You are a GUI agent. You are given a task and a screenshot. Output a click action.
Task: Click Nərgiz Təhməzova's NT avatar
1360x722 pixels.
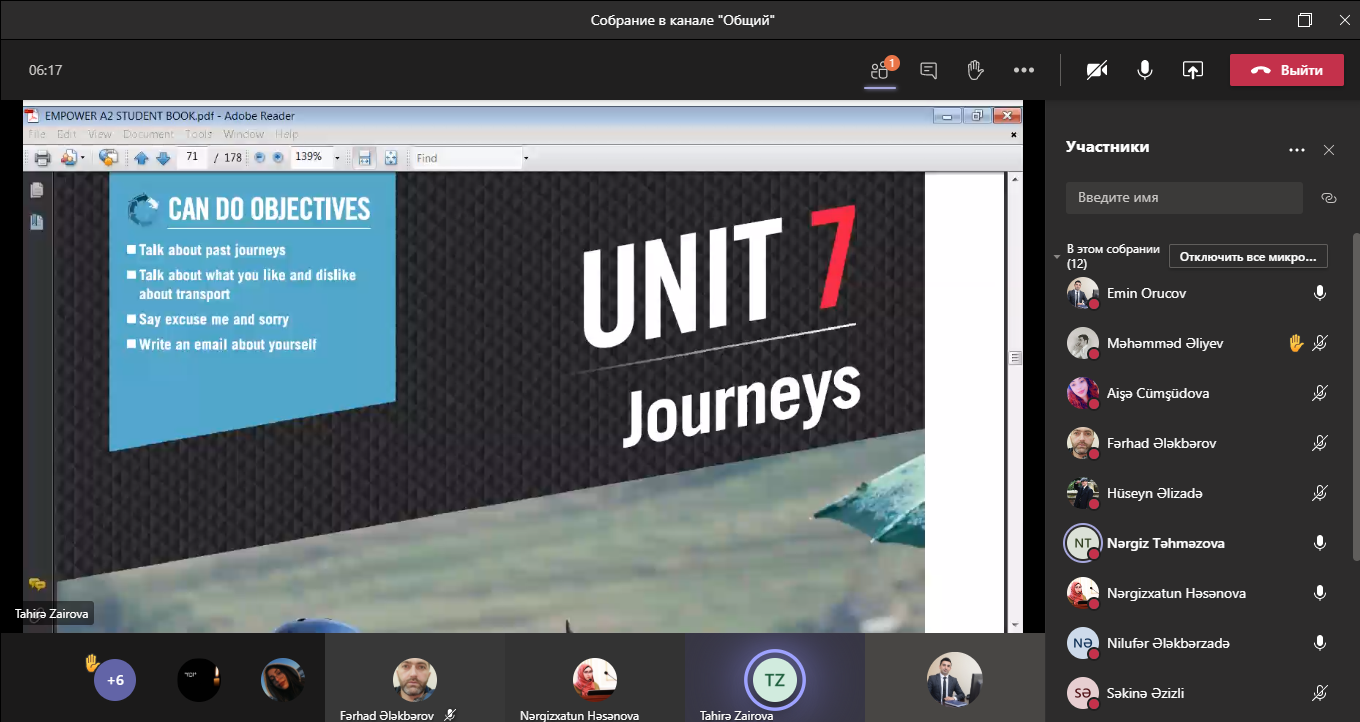1082,543
